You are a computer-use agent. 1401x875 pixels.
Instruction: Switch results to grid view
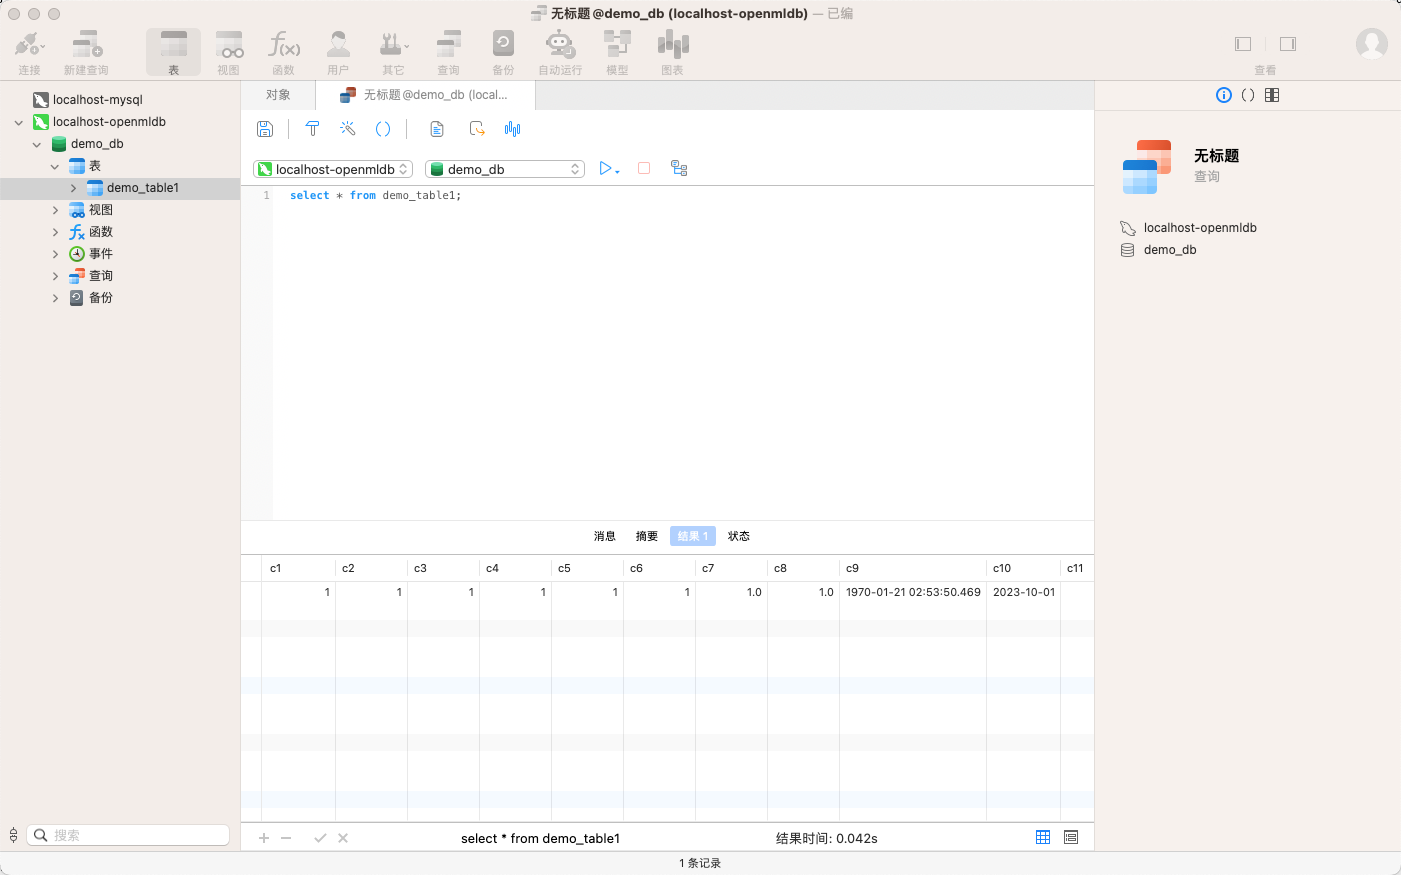[x=1043, y=837]
